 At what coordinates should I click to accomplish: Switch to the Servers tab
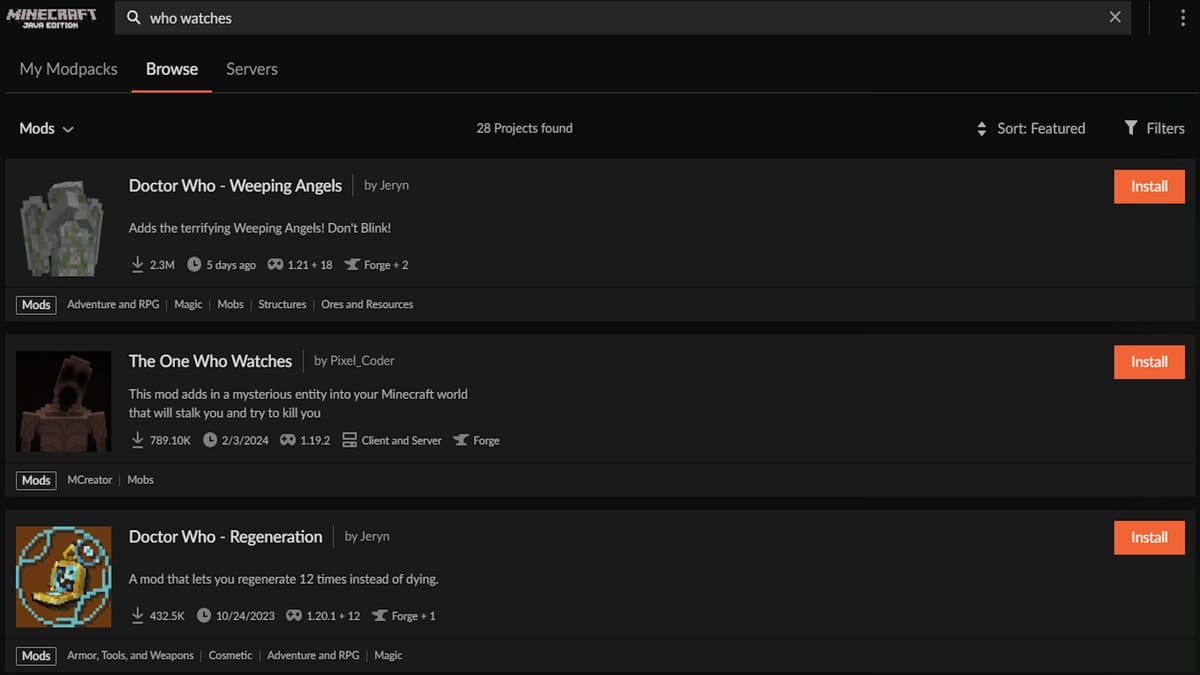[251, 68]
